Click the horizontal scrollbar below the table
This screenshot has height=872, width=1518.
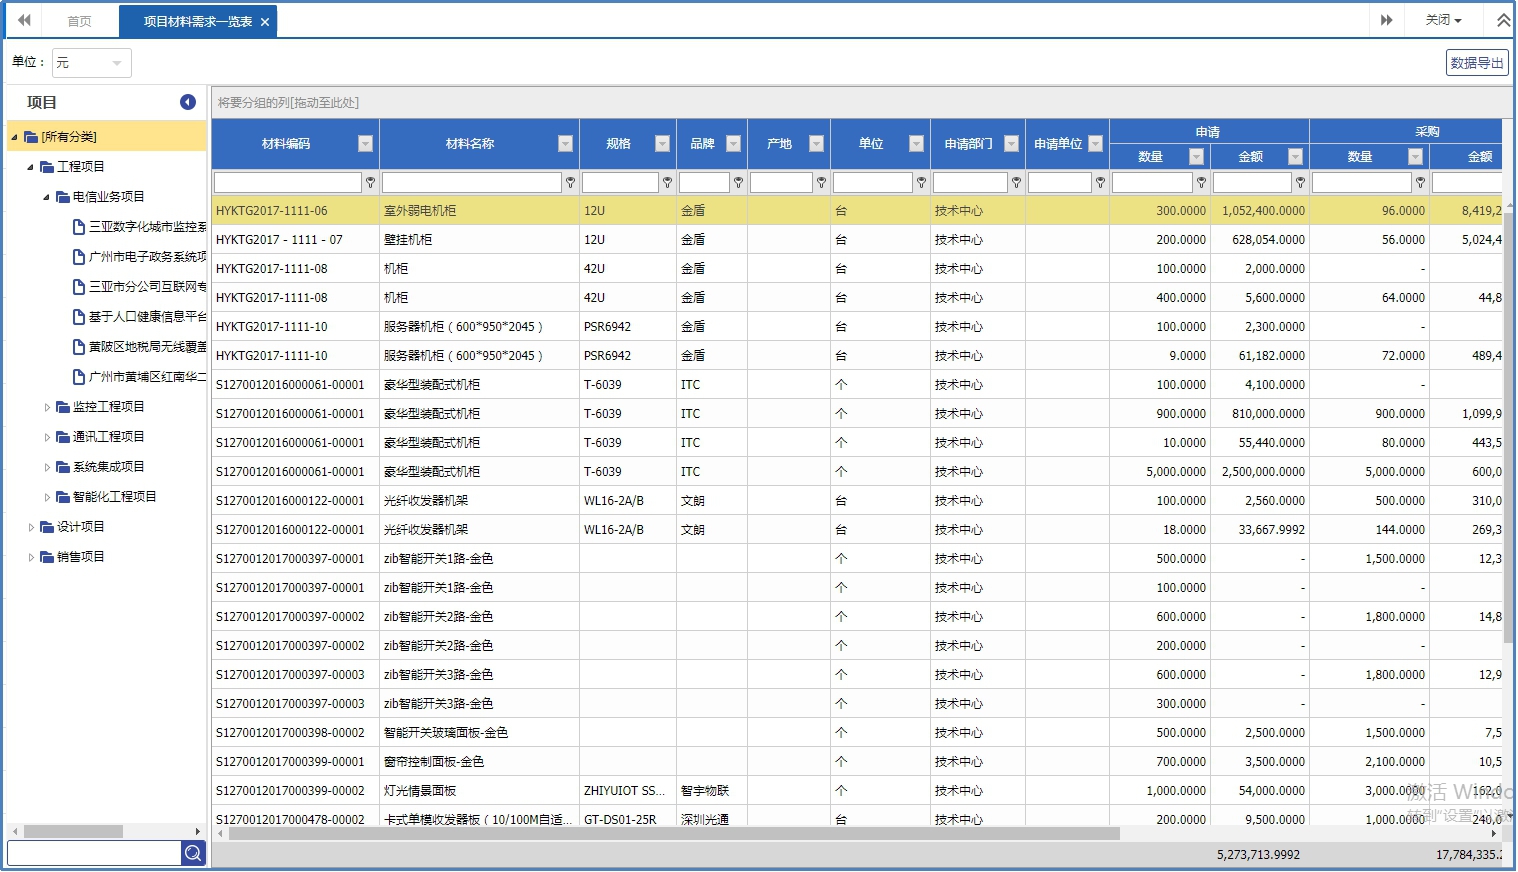(673, 833)
